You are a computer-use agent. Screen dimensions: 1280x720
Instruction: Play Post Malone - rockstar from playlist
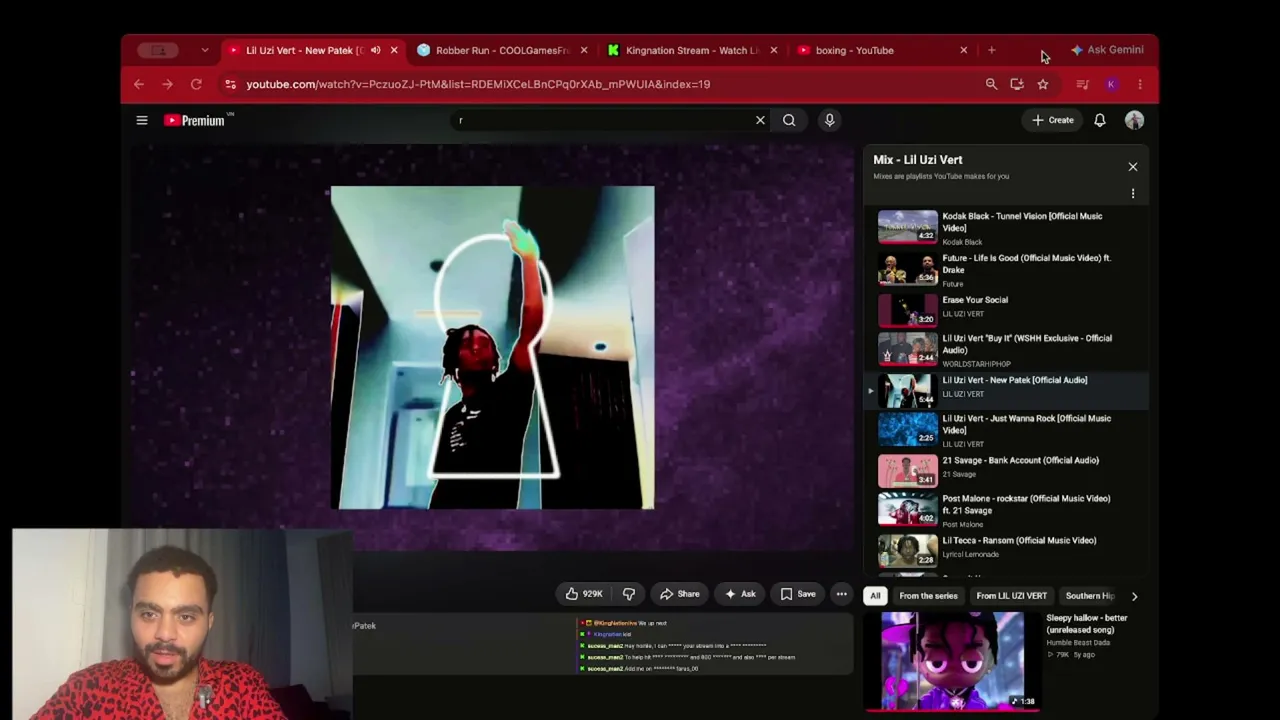(1006, 509)
